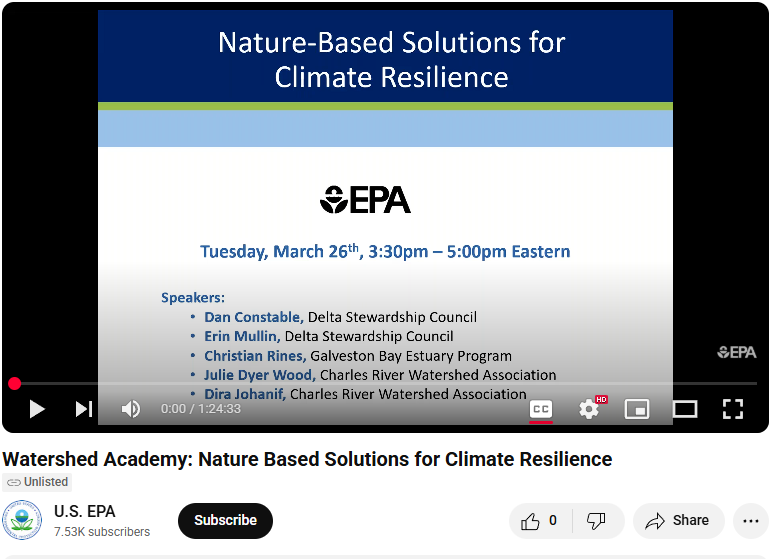Play the video
This screenshot has height=559, width=771.
coord(36,409)
